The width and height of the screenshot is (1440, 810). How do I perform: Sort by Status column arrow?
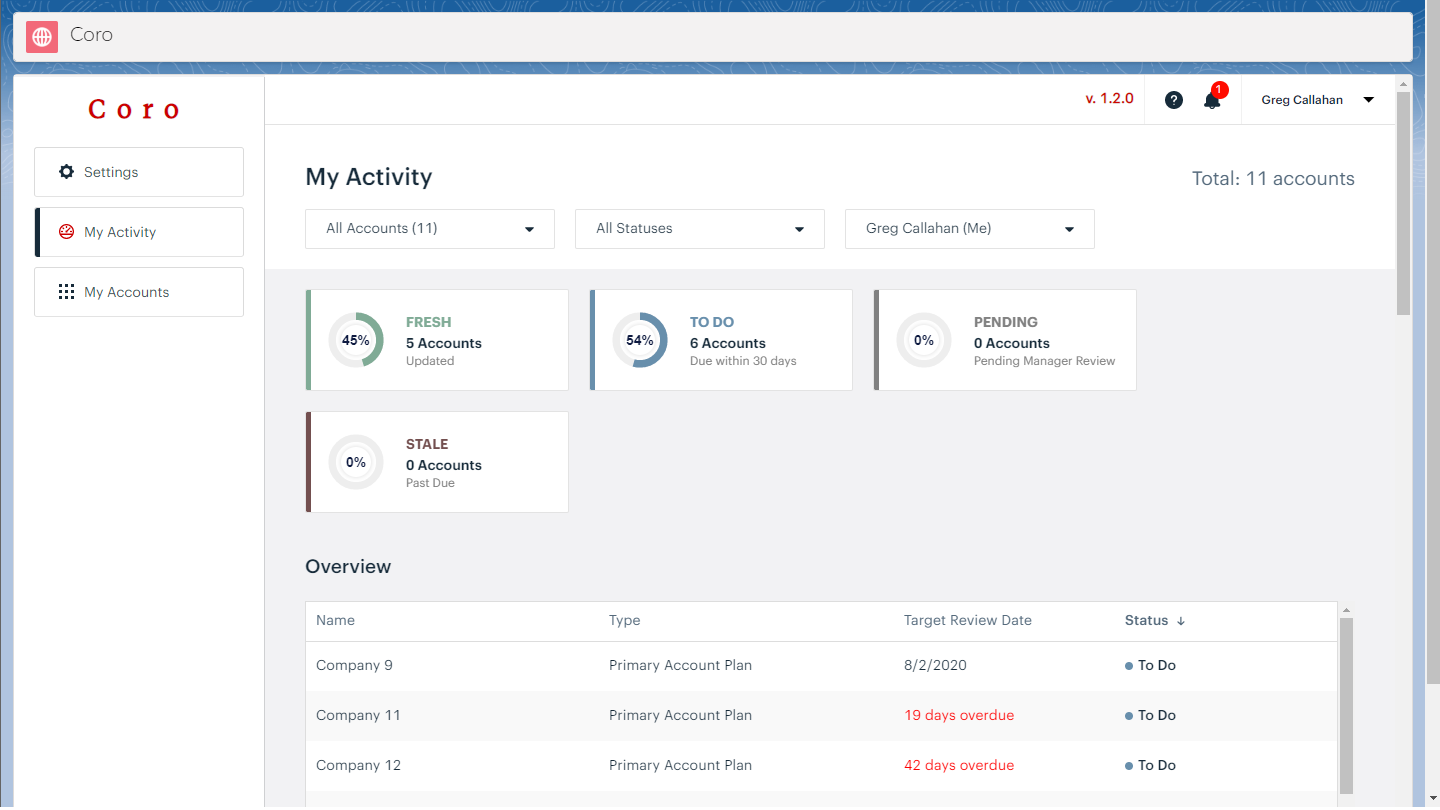coord(1181,621)
